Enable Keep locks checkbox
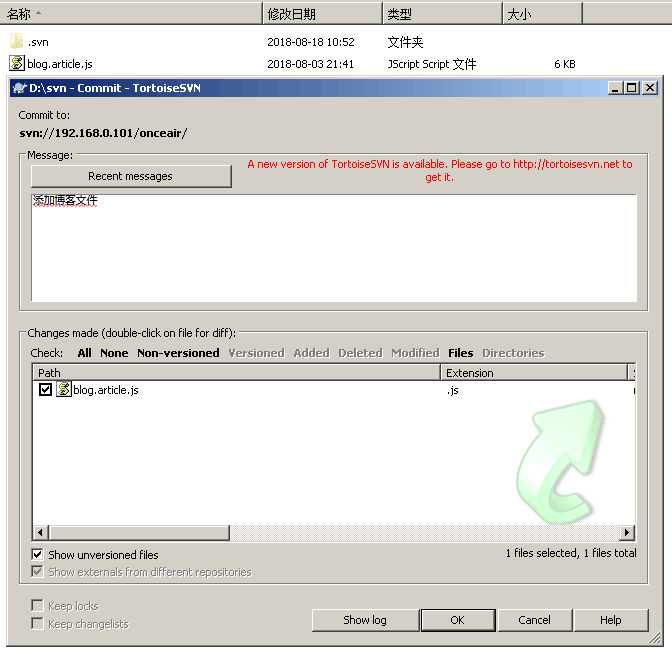This screenshot has height=650, width=672. (37, 605)
